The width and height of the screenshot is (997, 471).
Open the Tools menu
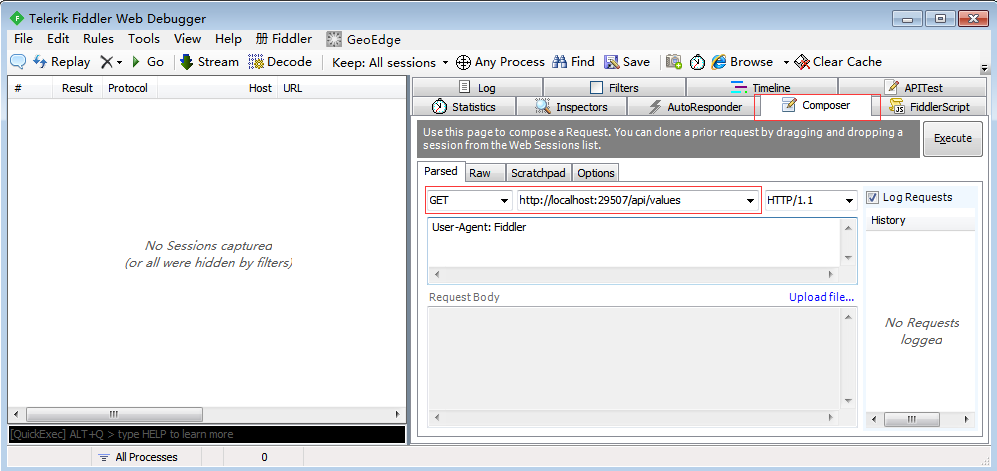(x=144, y=39)
